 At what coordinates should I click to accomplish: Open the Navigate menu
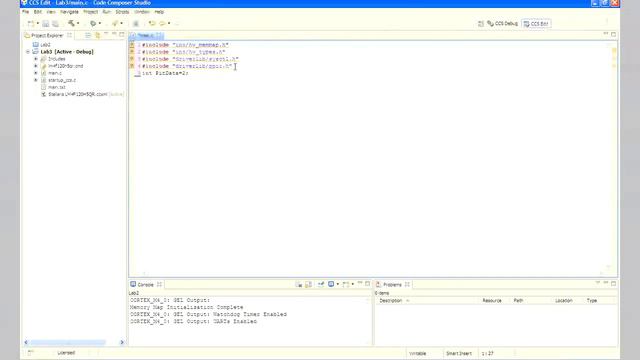(69, 12)
